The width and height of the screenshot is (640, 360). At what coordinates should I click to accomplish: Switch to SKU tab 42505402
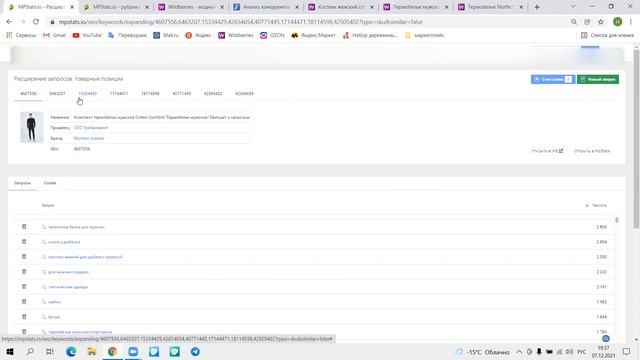click(213, 93)
